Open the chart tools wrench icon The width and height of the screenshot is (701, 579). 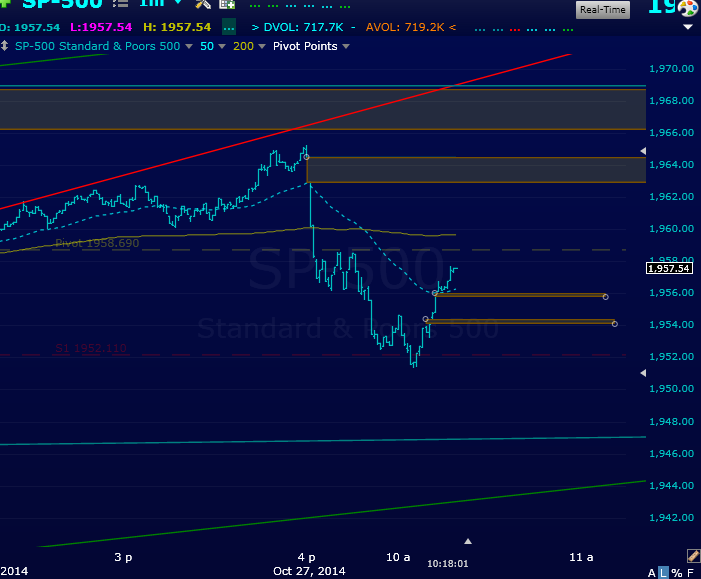pos(203,4)
